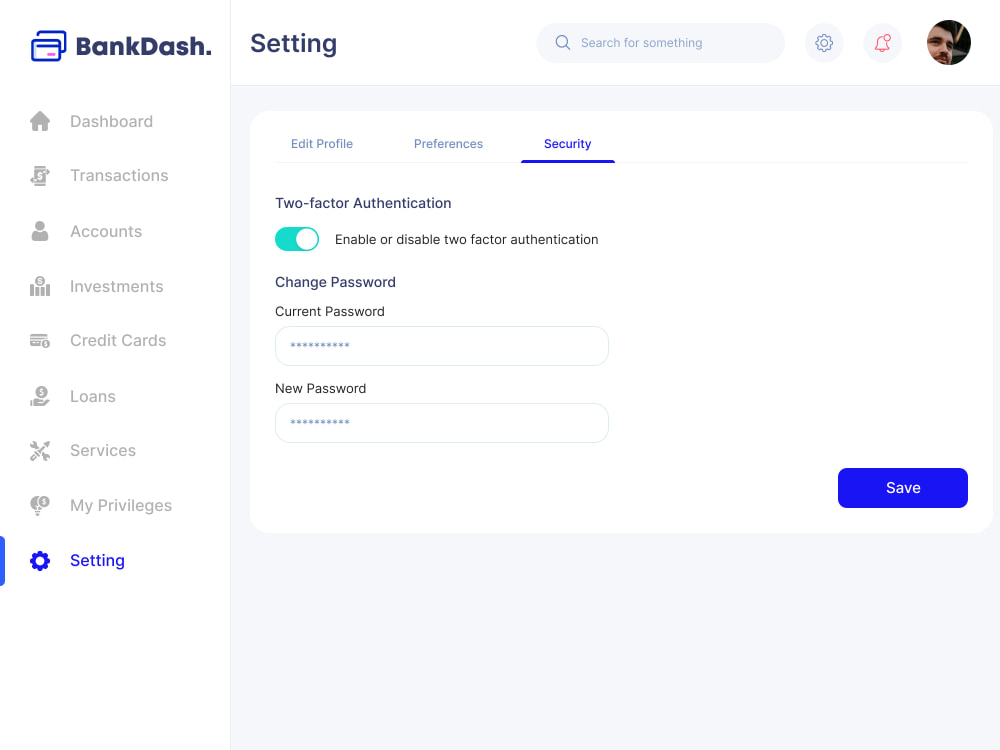1000x750 pixels.
Task: Click the New Password label
Action: pos(321,388)
